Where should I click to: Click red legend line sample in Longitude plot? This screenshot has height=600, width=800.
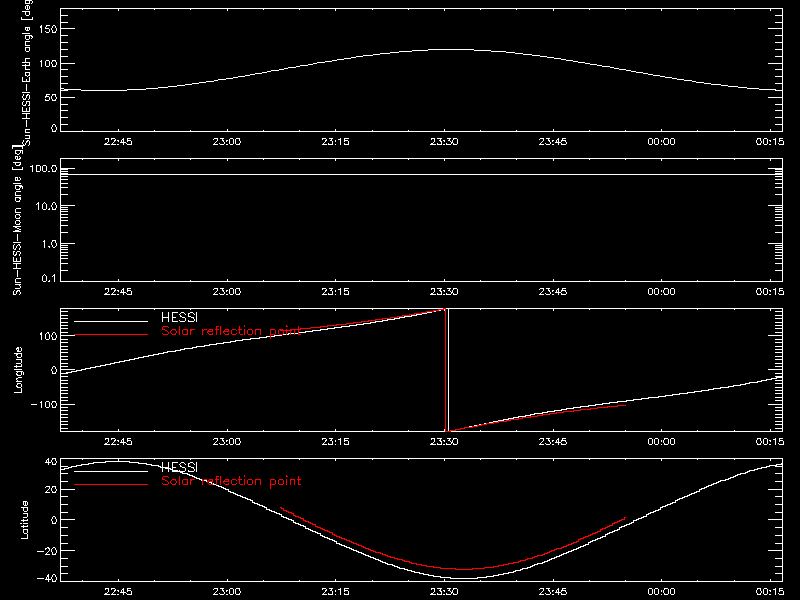111,335
